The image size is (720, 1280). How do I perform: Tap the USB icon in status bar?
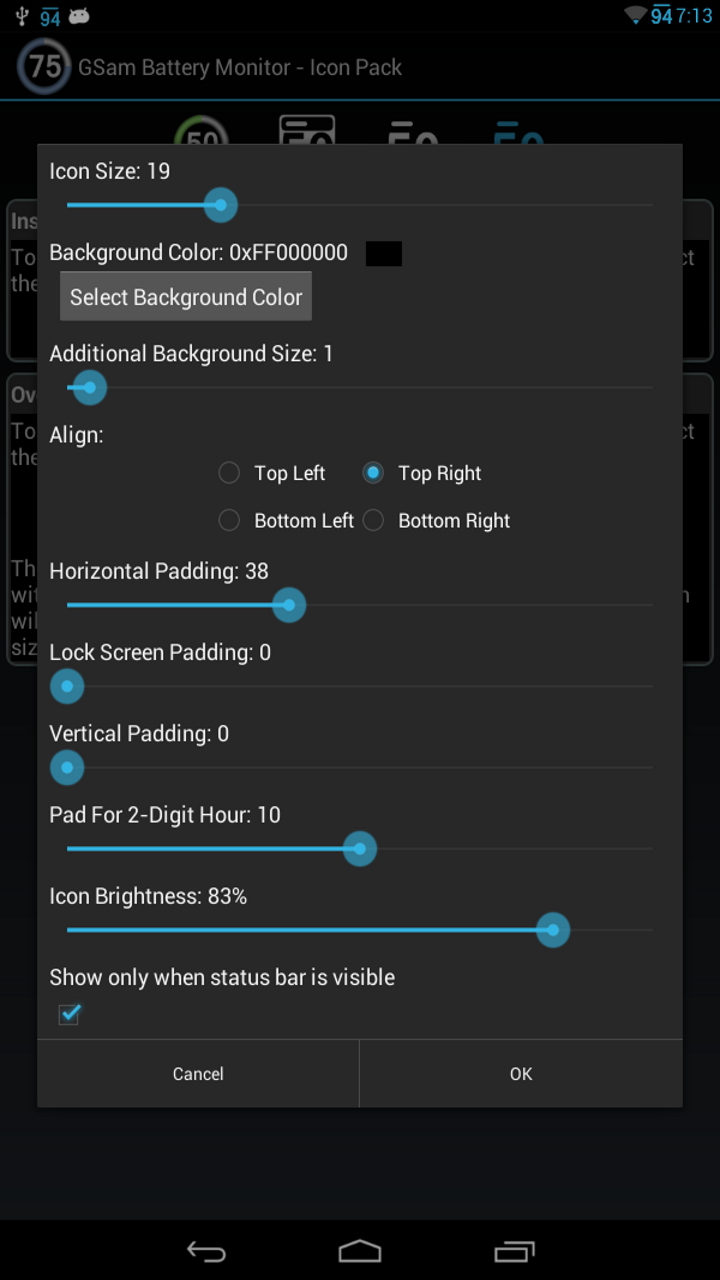pos(22,17)
